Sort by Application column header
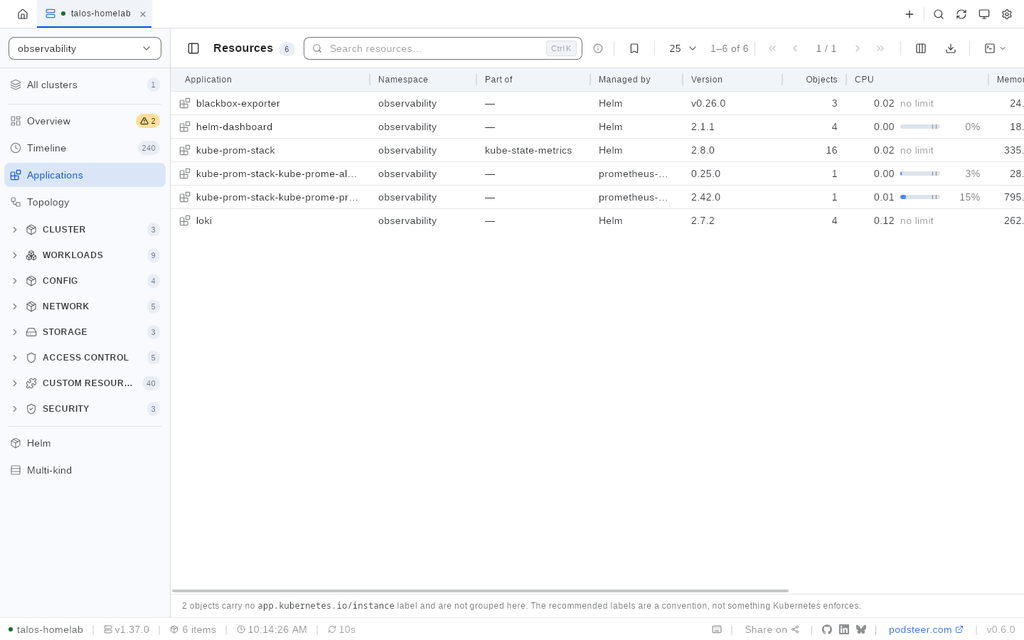 coord(208,80)
